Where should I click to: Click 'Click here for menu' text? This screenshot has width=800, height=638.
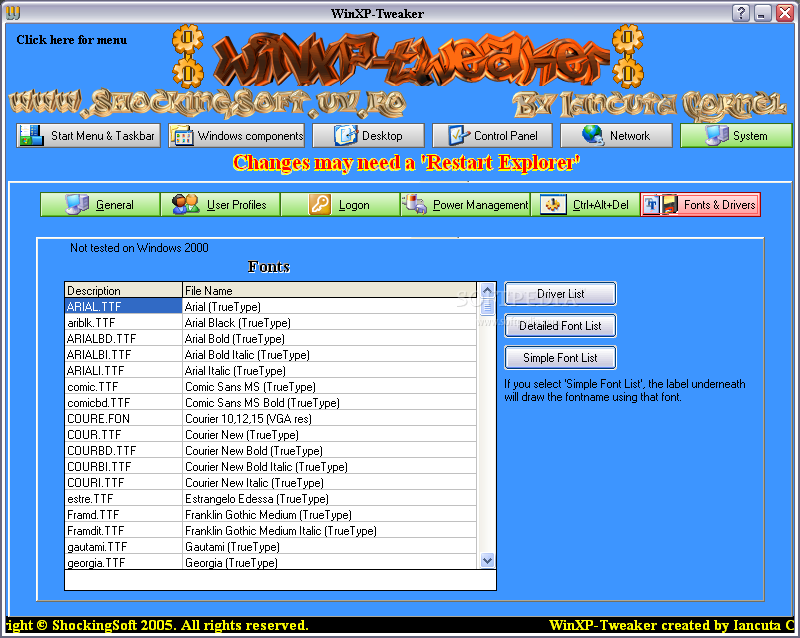point(71,40)
